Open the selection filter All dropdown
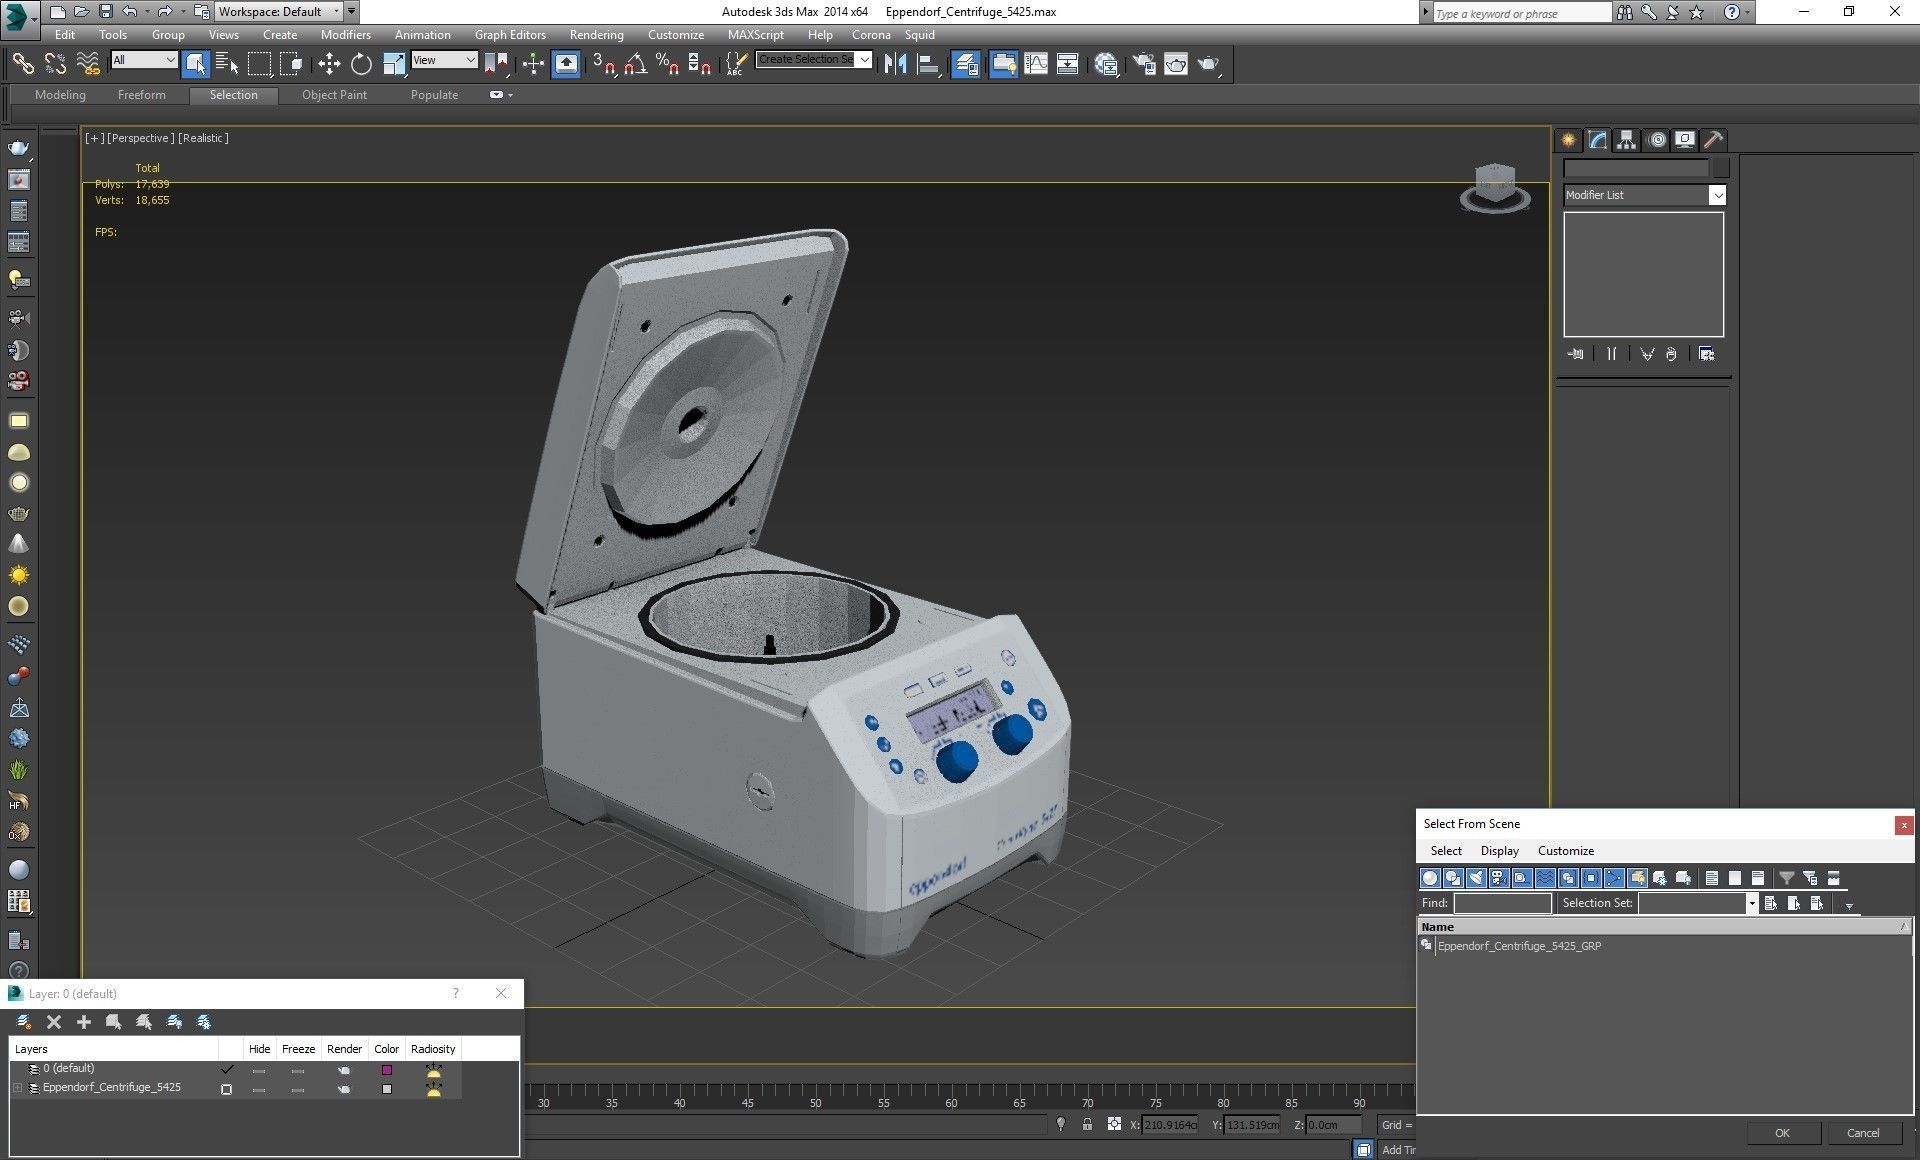Image resolution: width=1920 pixels, height=1160 pixels. (x=144, y=60)
